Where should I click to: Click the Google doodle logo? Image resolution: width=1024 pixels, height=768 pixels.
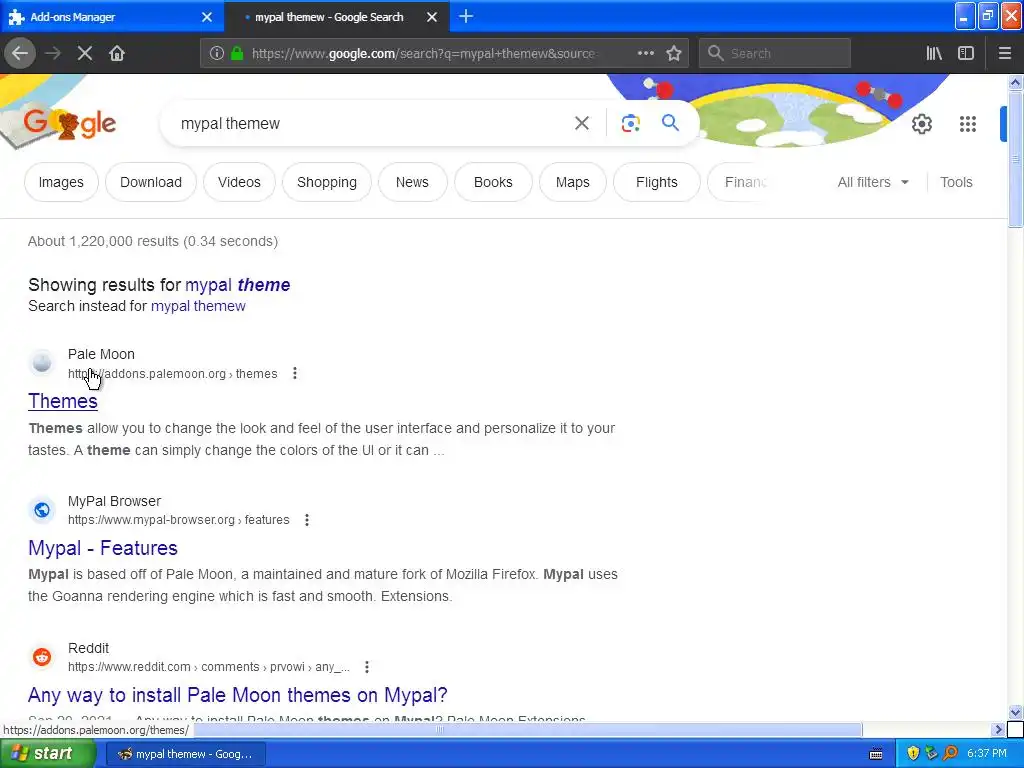tap(70, 123)
